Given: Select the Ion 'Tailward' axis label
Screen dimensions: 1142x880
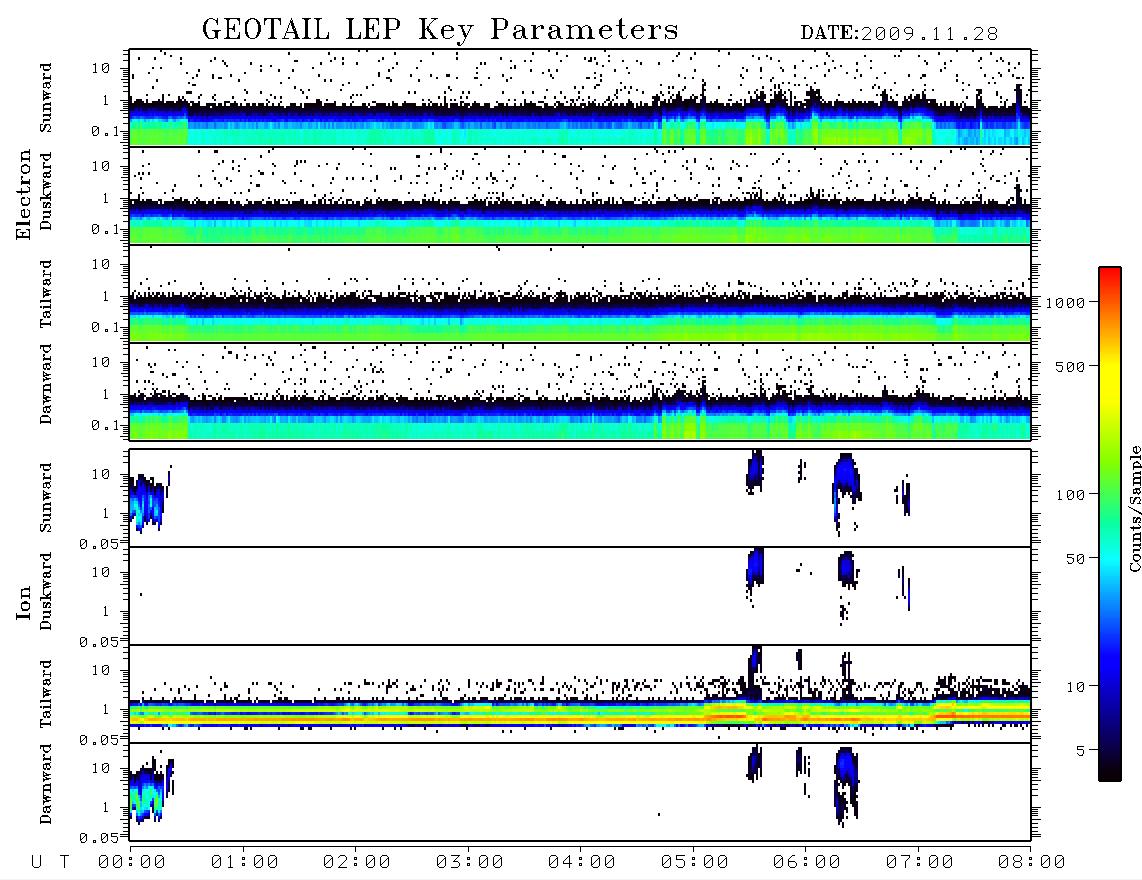Looking at the screenshot, I should point(46,694).
